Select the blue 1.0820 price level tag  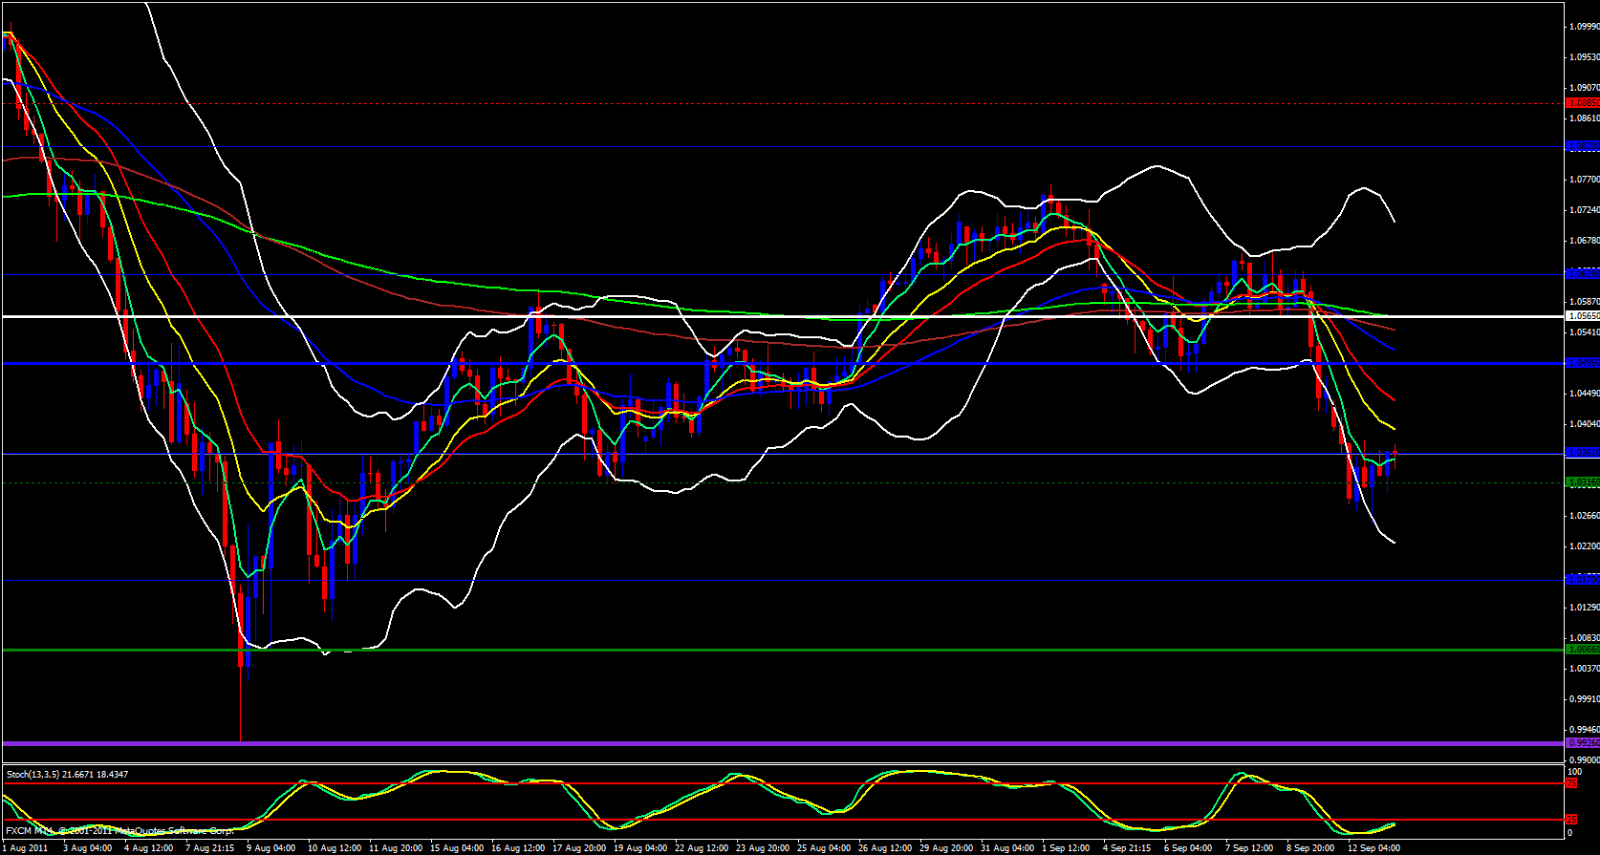click(1583, 146)
